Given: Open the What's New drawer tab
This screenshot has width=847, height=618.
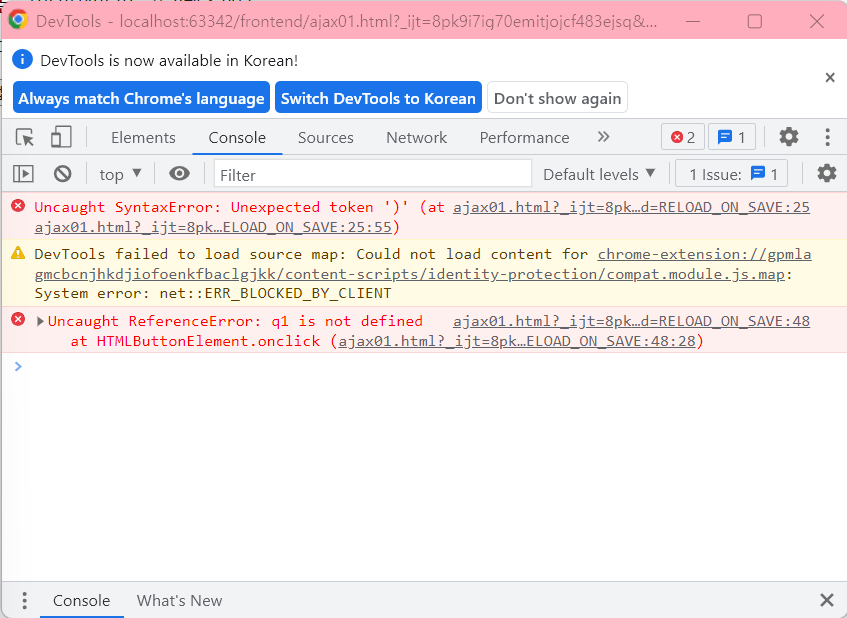Looking at the screenshot, I should point(179,600).
